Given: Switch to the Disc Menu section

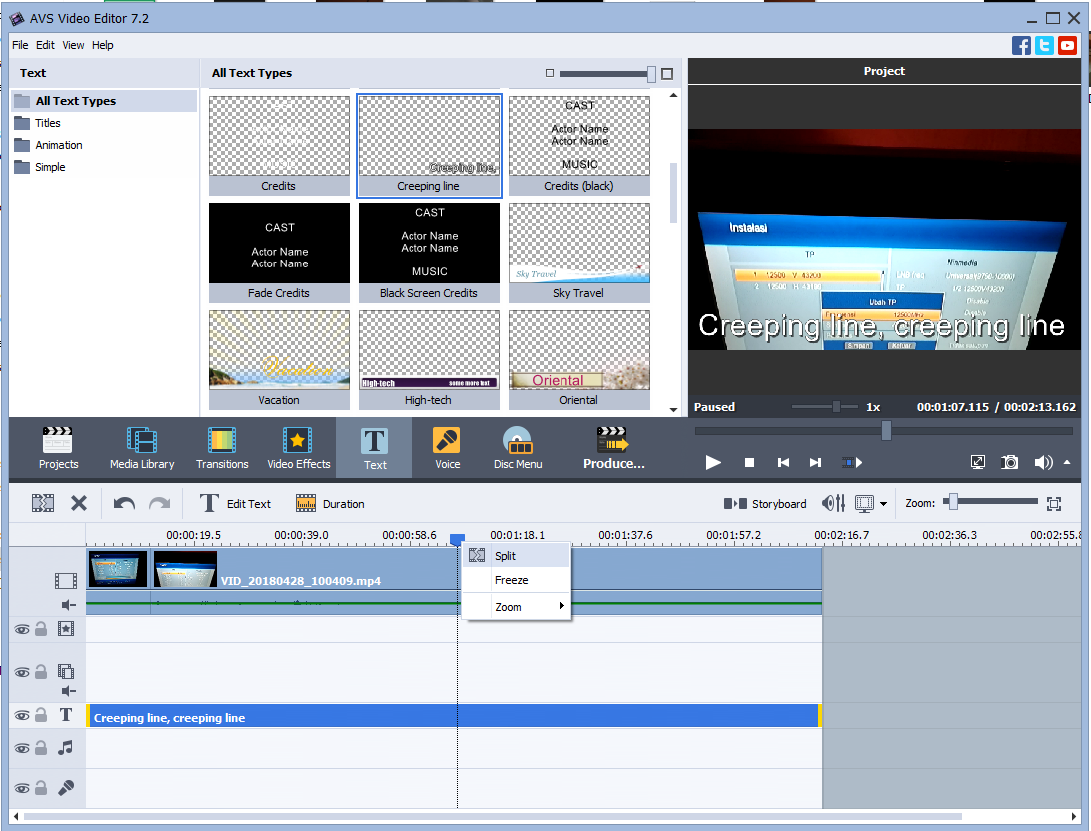Looking at the screenshot, I should tap(517, 447).
